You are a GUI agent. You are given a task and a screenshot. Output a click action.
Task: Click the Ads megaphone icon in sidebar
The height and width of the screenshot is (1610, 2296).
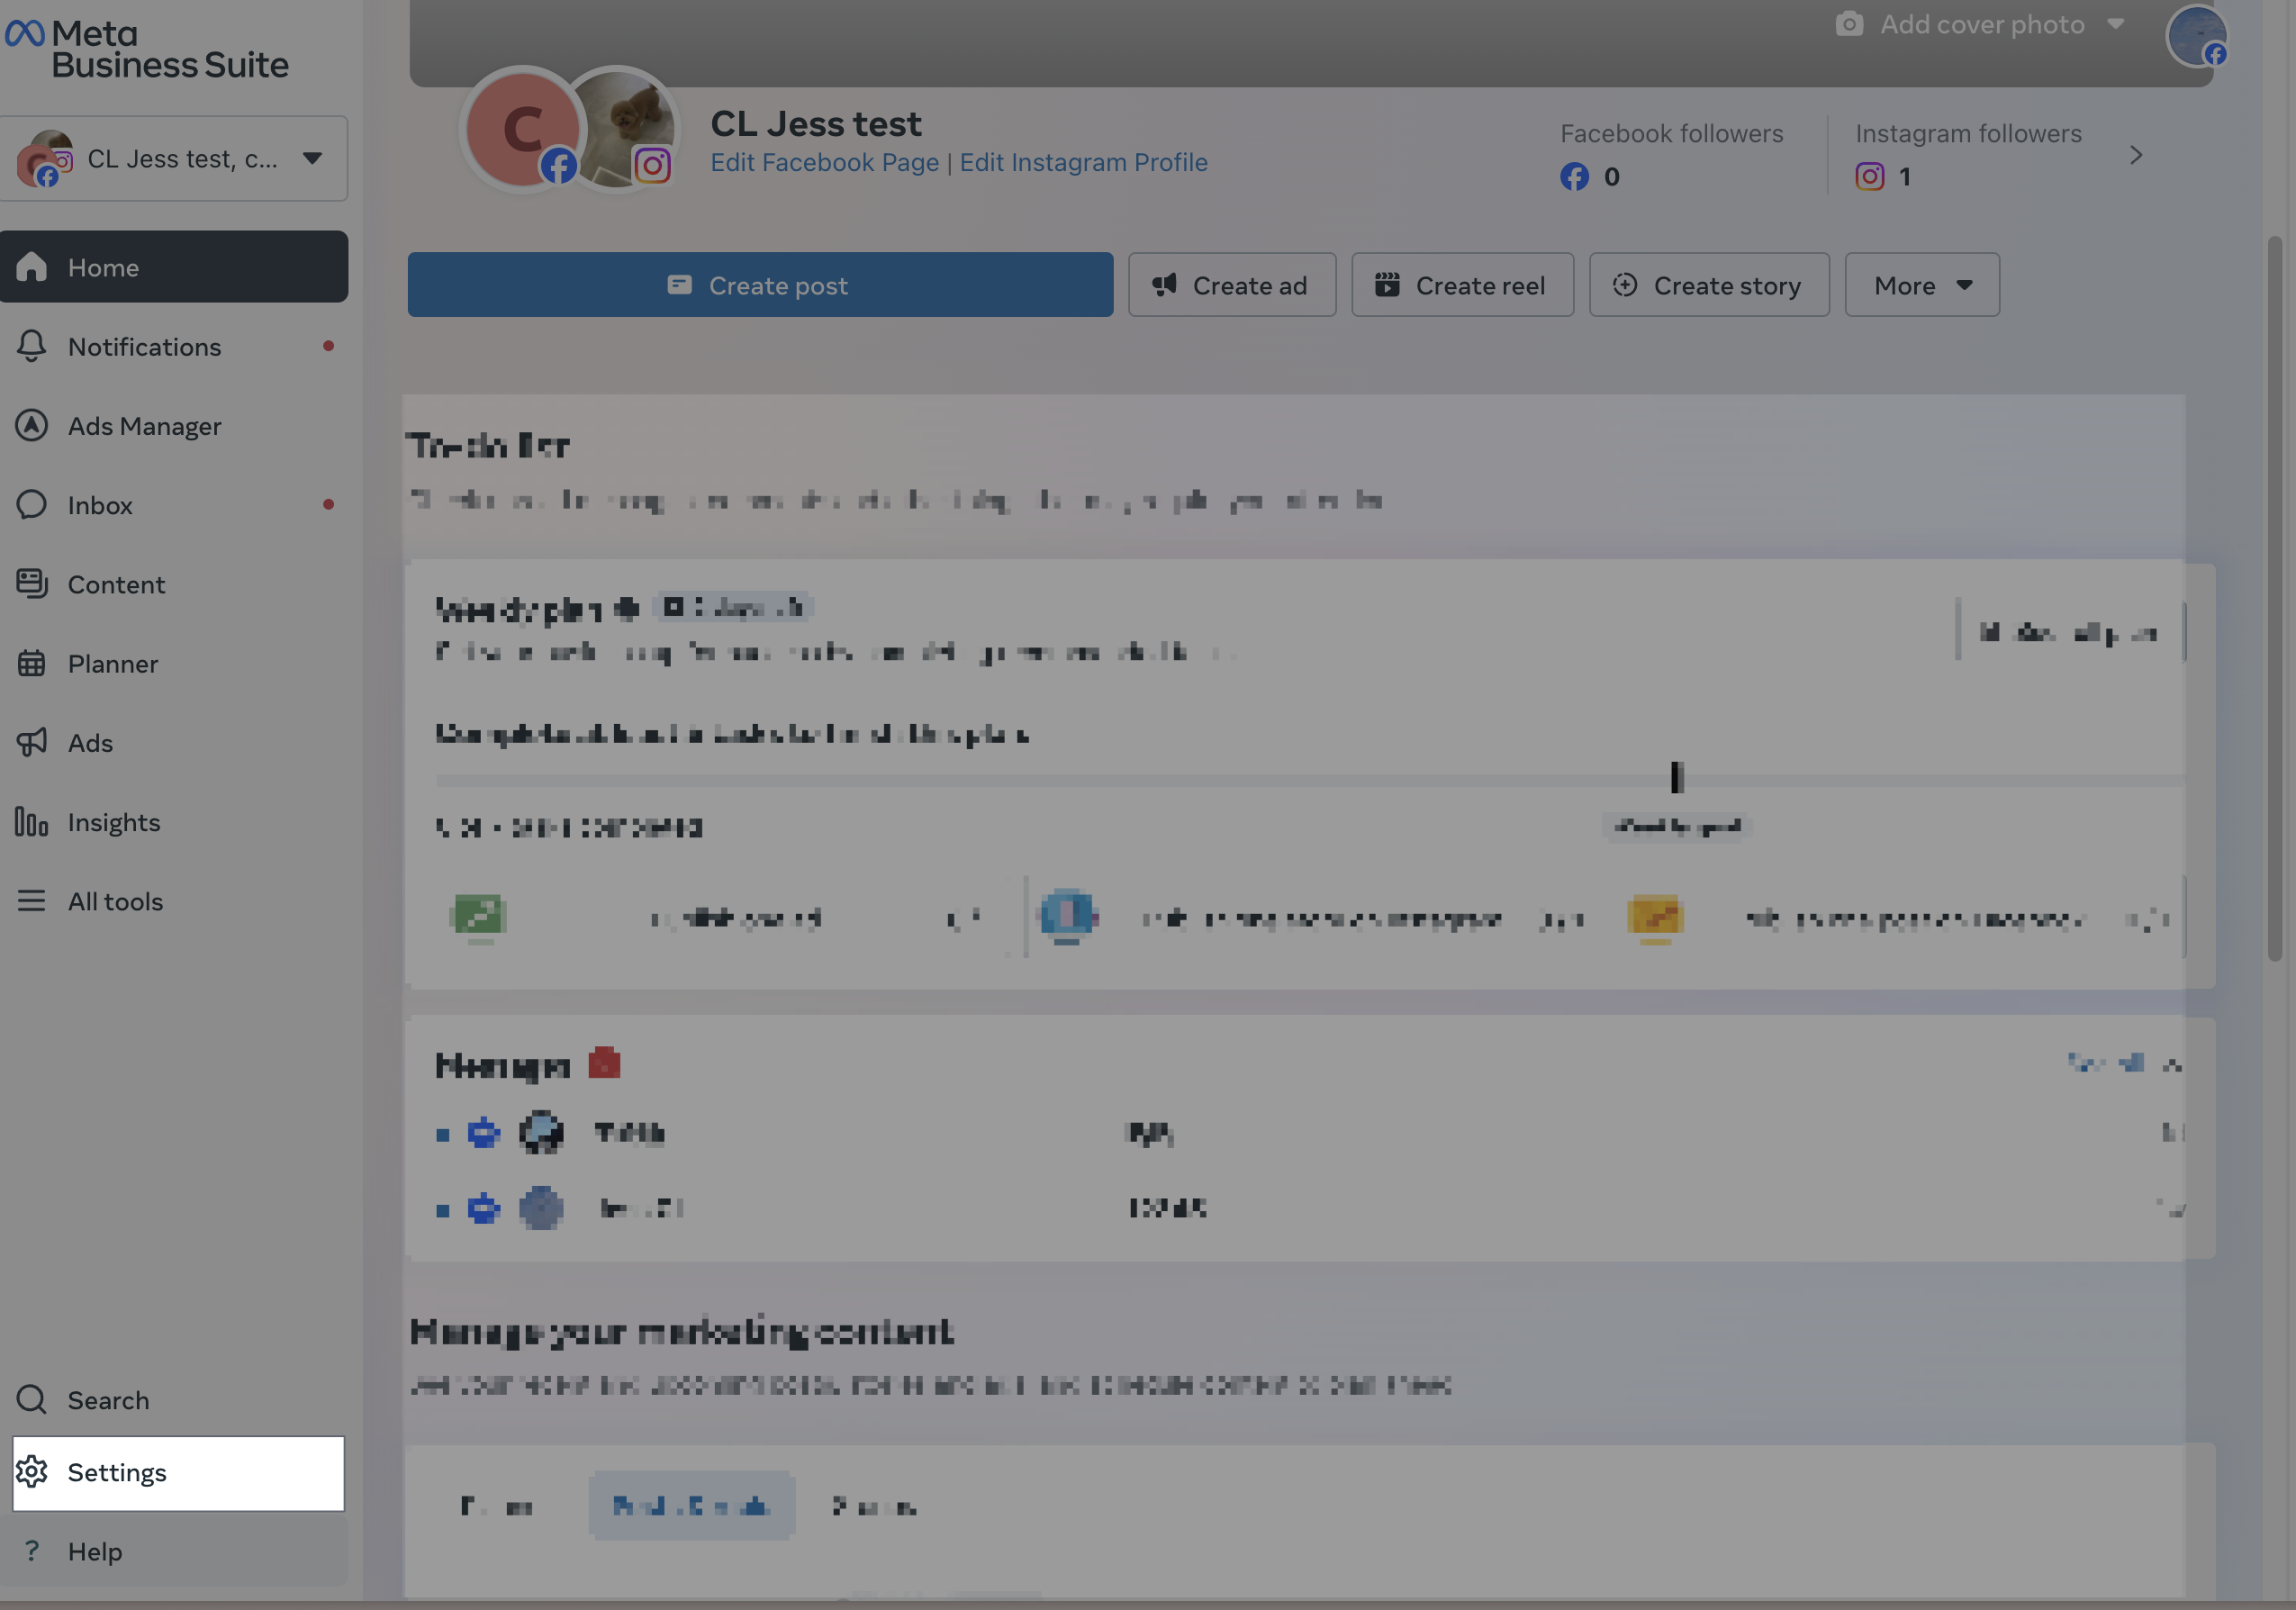pyautogui.click(x=31, y=742)
